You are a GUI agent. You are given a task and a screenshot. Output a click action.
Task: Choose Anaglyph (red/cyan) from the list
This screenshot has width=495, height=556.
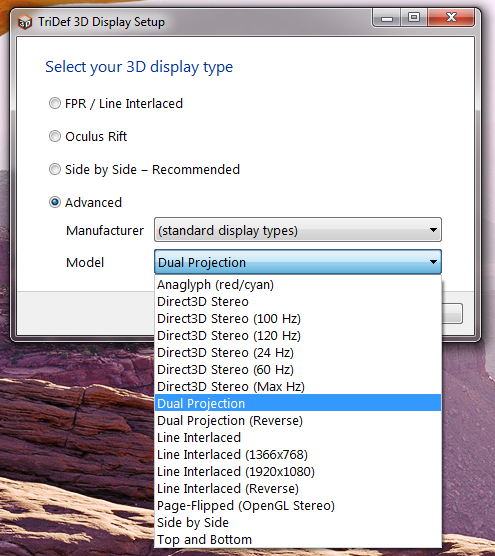click(x=298, y=284)
